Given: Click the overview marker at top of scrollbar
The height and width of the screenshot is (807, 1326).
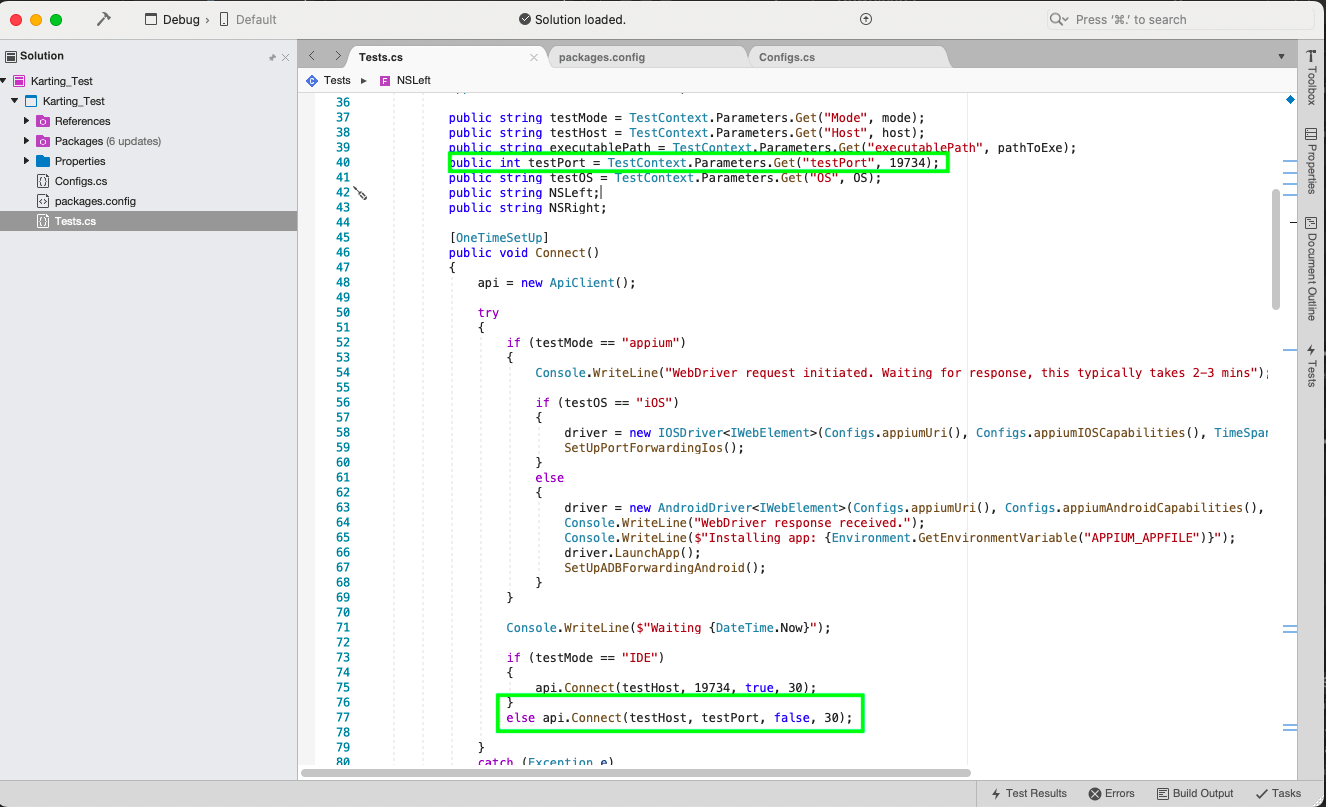Looking at the screenshot, I should point(1290,101).
